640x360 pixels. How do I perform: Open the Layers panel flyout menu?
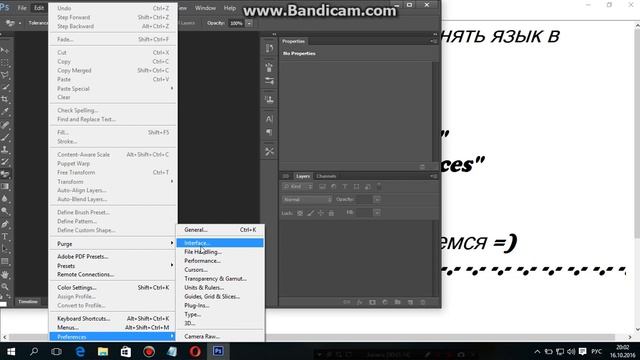click(x=433, y=176)
